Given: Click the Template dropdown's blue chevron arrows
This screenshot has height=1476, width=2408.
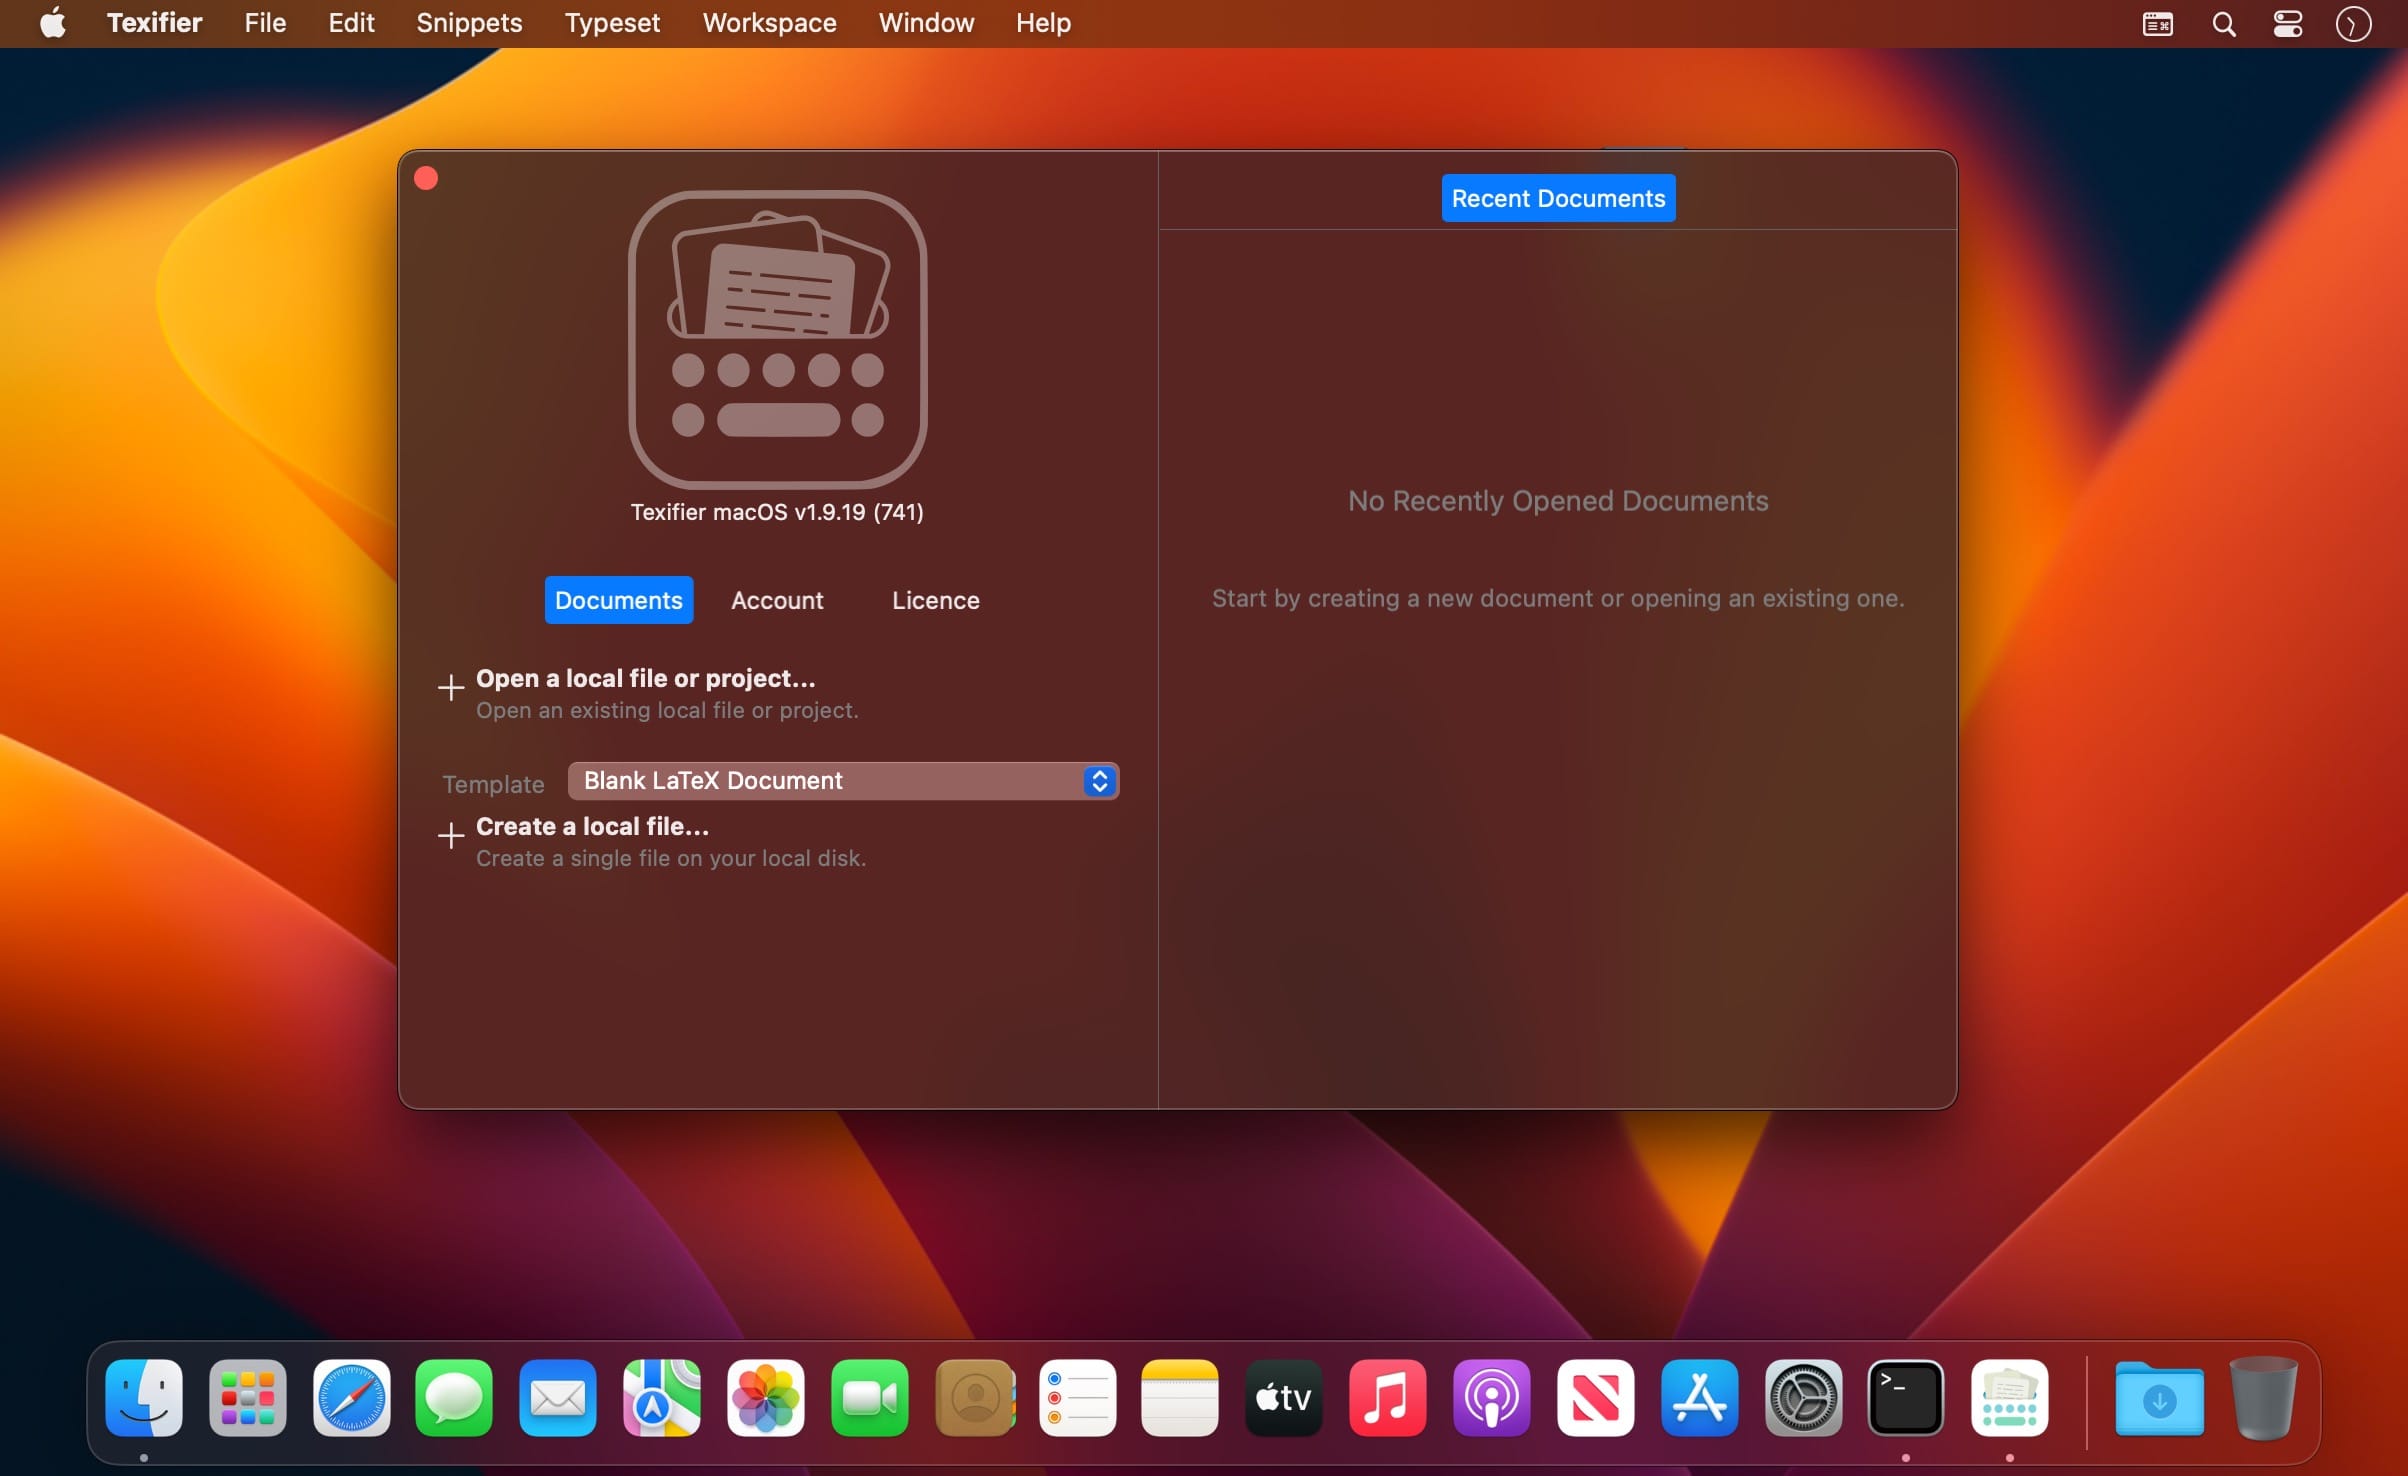Looking at the screenshot, I should [x=1099, y=781].
